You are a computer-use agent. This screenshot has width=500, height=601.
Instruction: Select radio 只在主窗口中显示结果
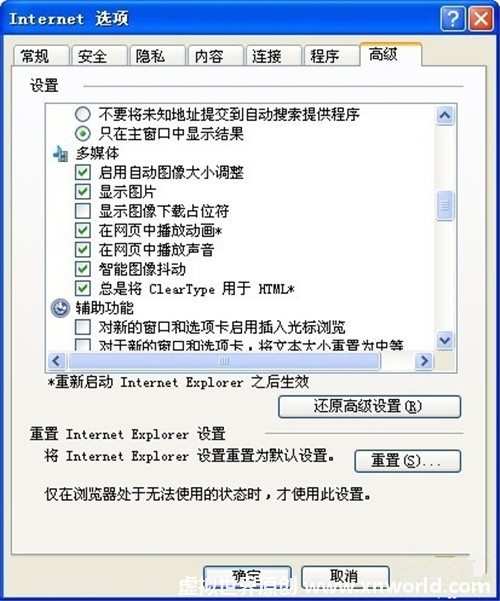(83, 134)
